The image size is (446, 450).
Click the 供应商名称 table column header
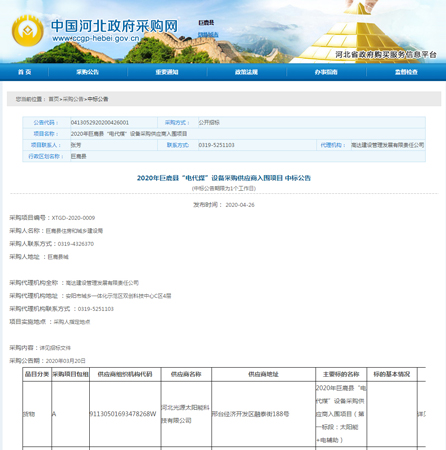pyautogui.click(x=186, y=374)
